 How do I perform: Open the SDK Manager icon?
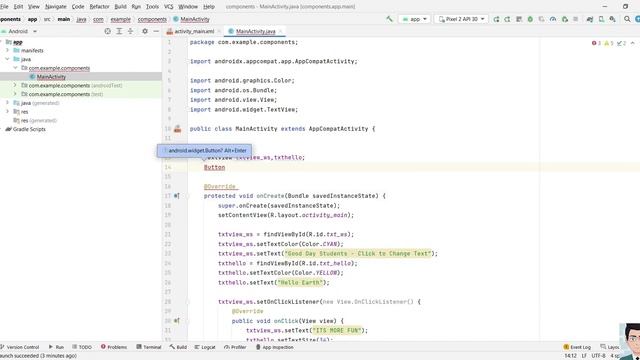613,19
